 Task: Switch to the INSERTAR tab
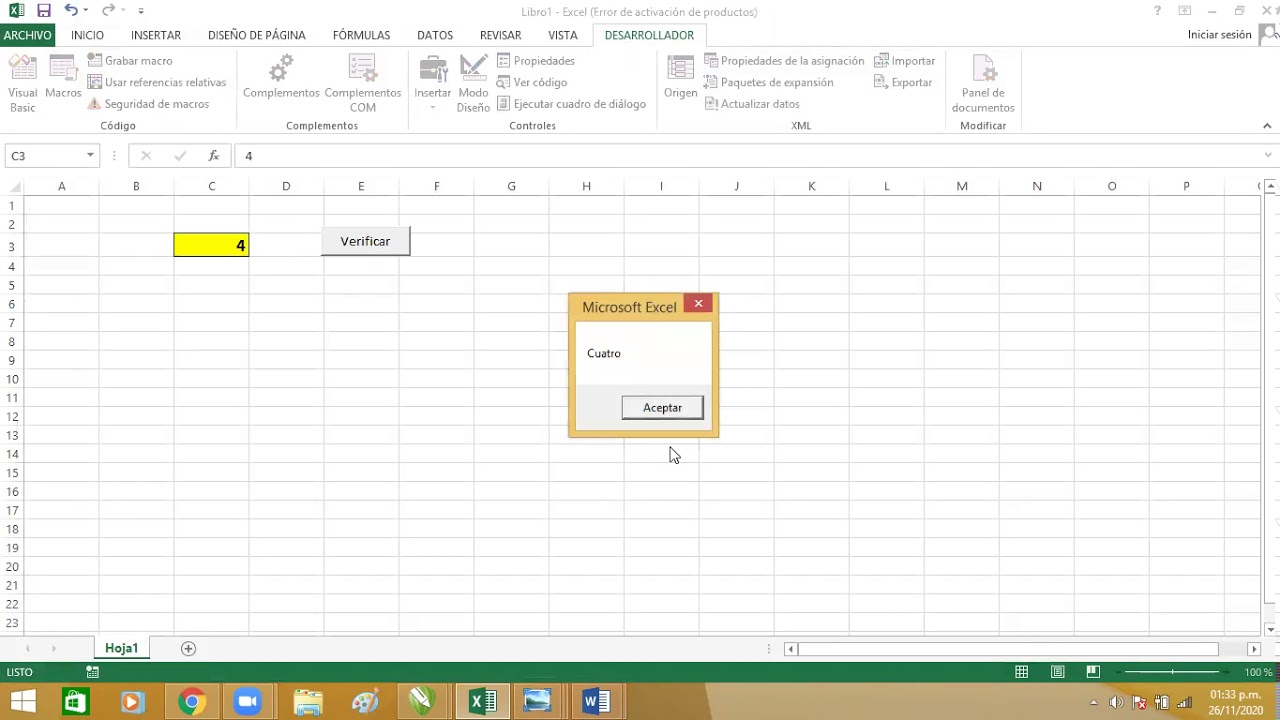click(x=156, y=35)
